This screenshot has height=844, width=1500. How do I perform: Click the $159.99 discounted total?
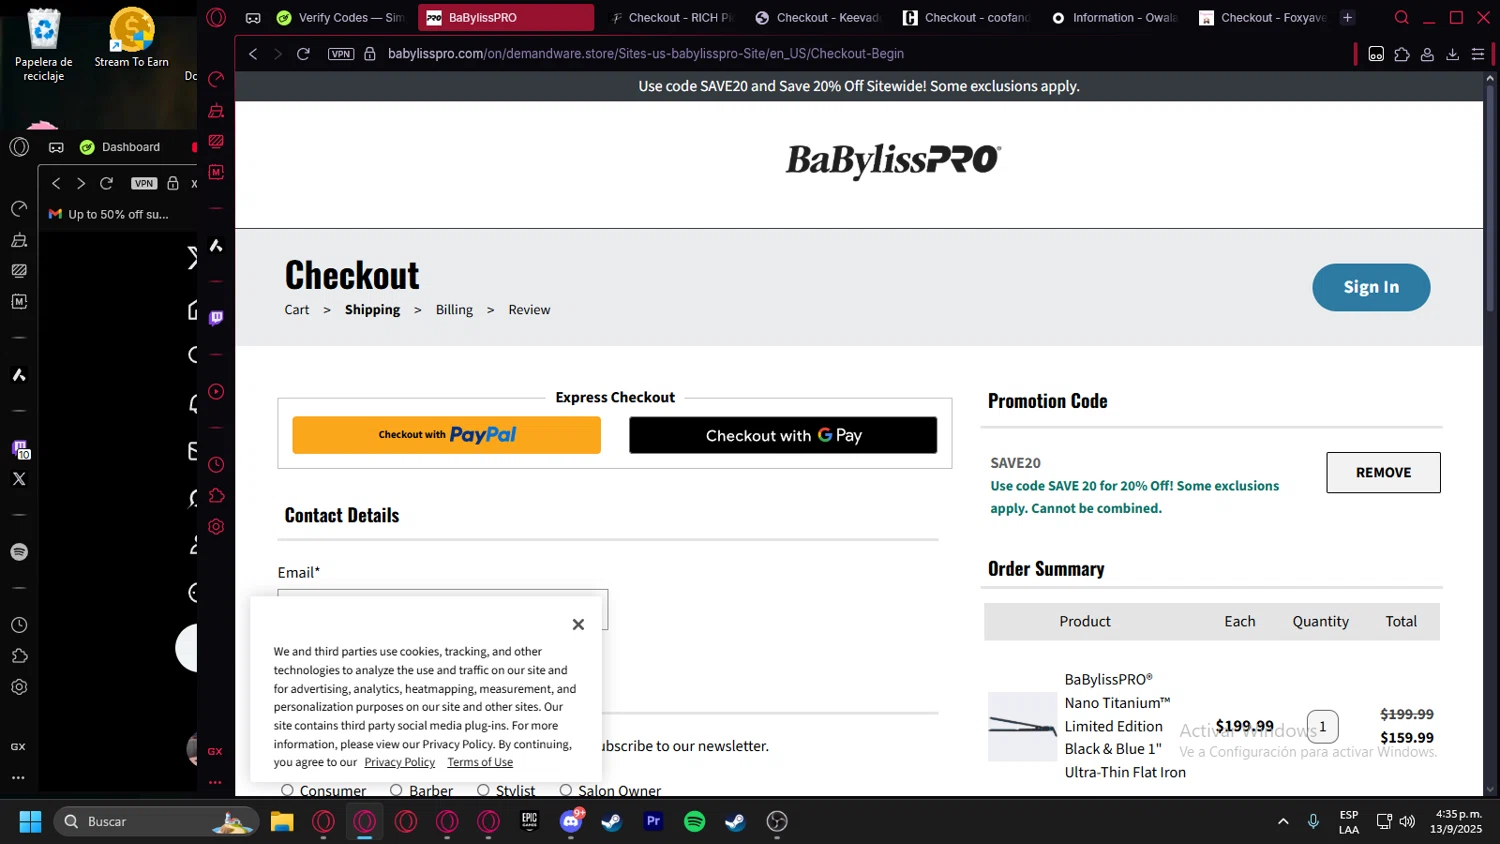pyautogui.click(x=1406, y=738)
